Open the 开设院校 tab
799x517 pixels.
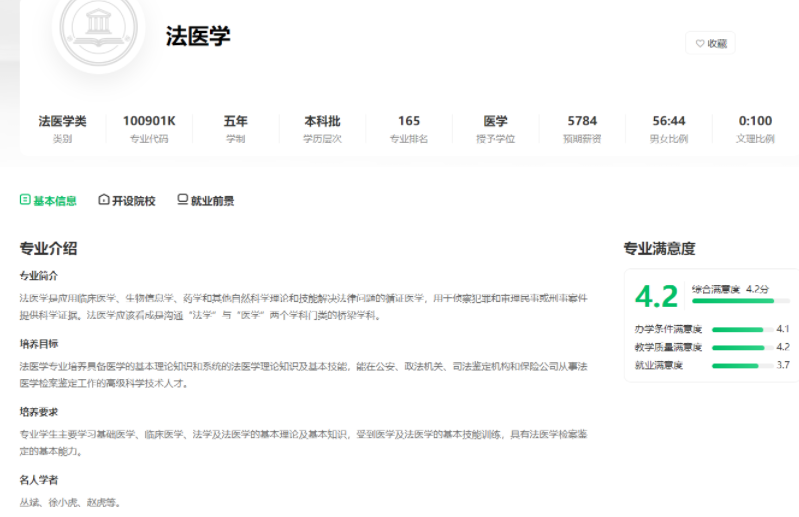[127, 200]
